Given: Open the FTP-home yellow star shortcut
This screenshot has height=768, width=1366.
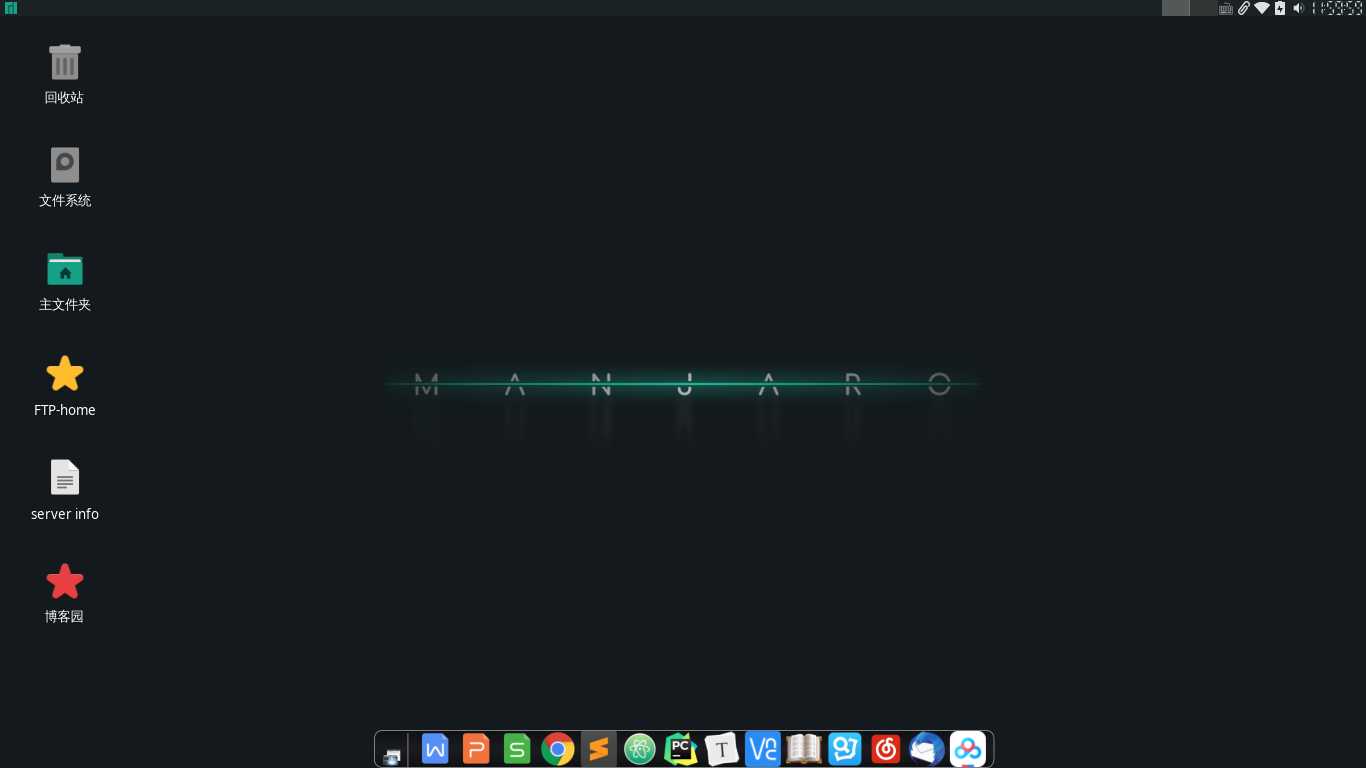Looking at the screenshot, I should pyautogui.click(x=65, y=373).
